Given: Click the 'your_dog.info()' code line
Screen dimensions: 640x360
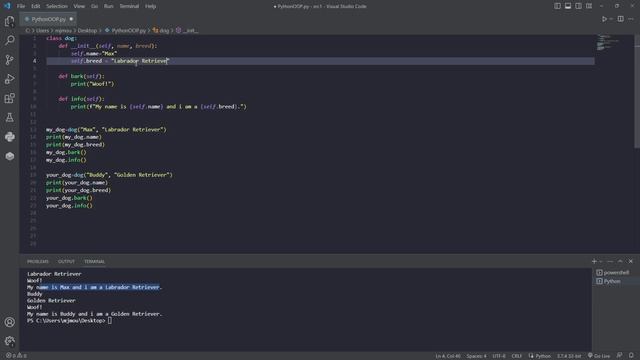Looking at the screenshot, I should click(x=69, y=205).
